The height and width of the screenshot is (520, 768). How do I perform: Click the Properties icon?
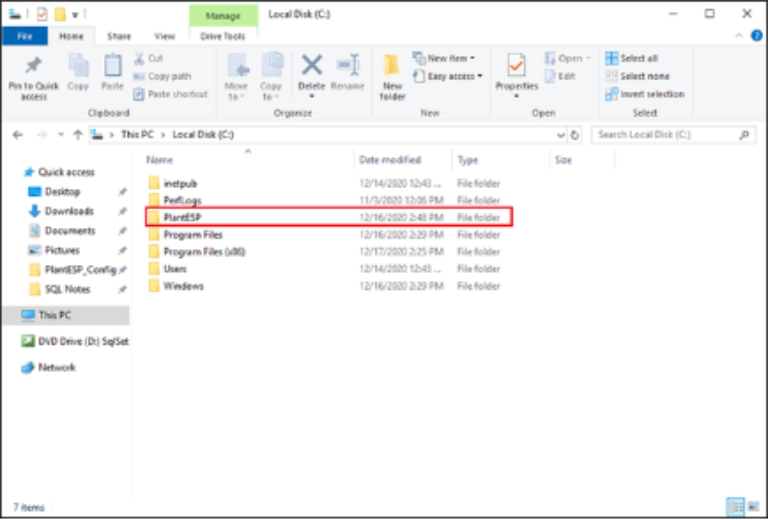(x=517, y=66)
